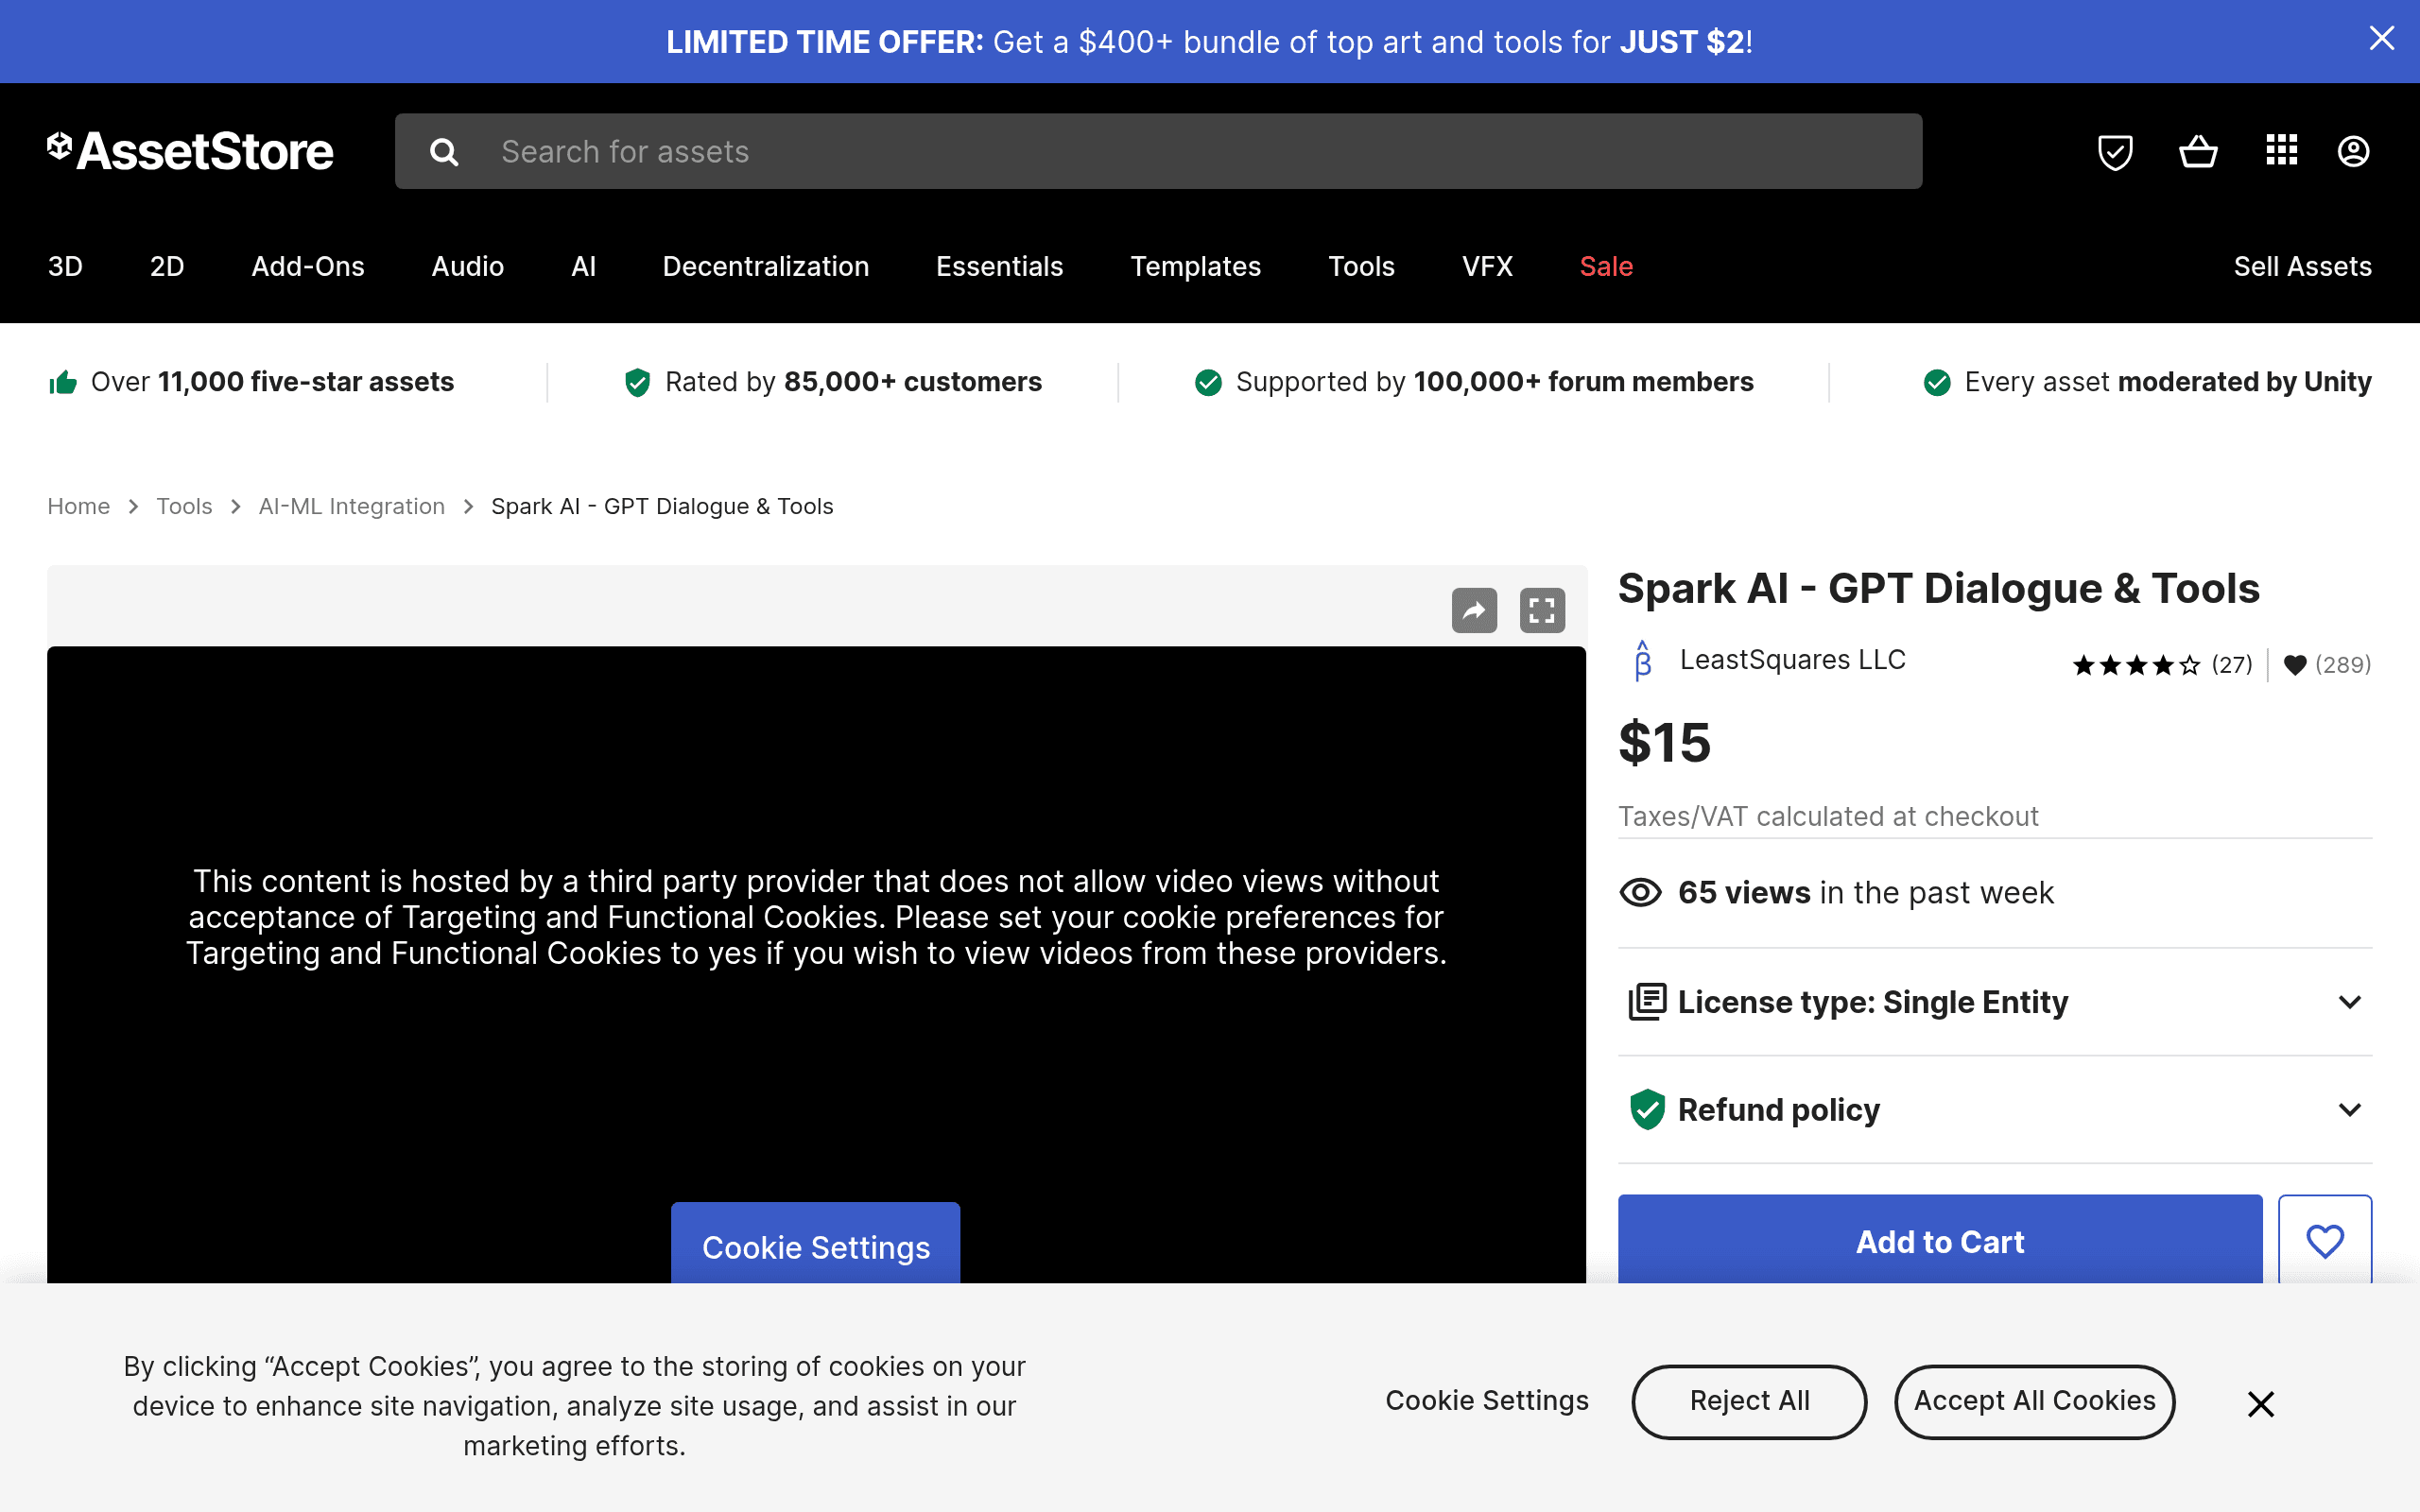Click "Every asset moderated by Unity" text
This screenshot has width=2420, height=1512.
point(2168,382)
